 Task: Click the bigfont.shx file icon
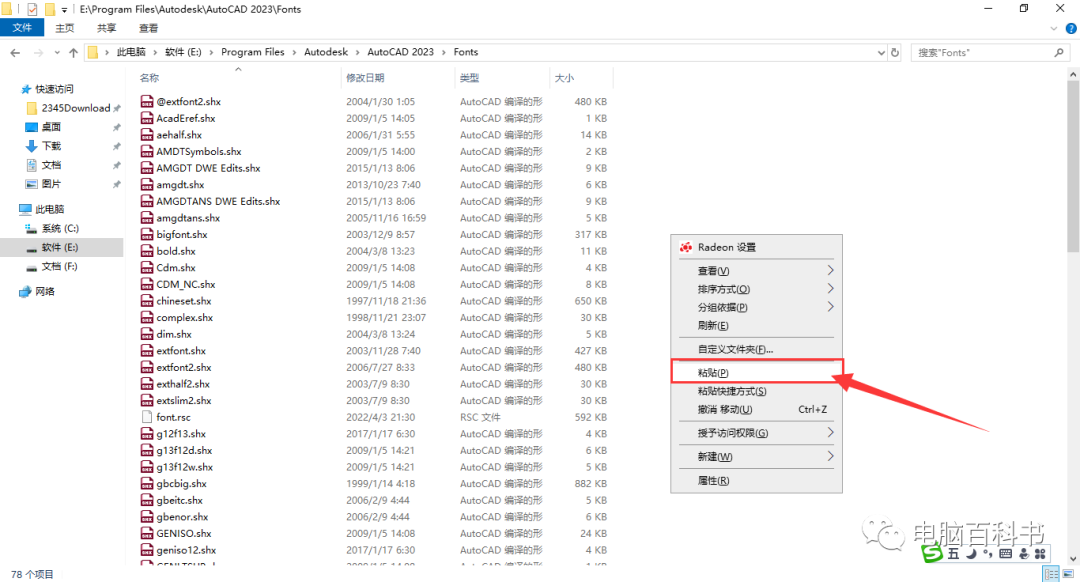click(x=147, y=234)
